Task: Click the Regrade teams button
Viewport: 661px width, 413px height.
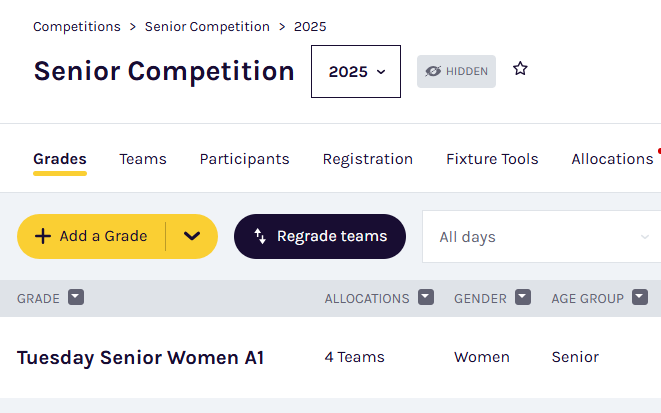Action: point(320,236)
